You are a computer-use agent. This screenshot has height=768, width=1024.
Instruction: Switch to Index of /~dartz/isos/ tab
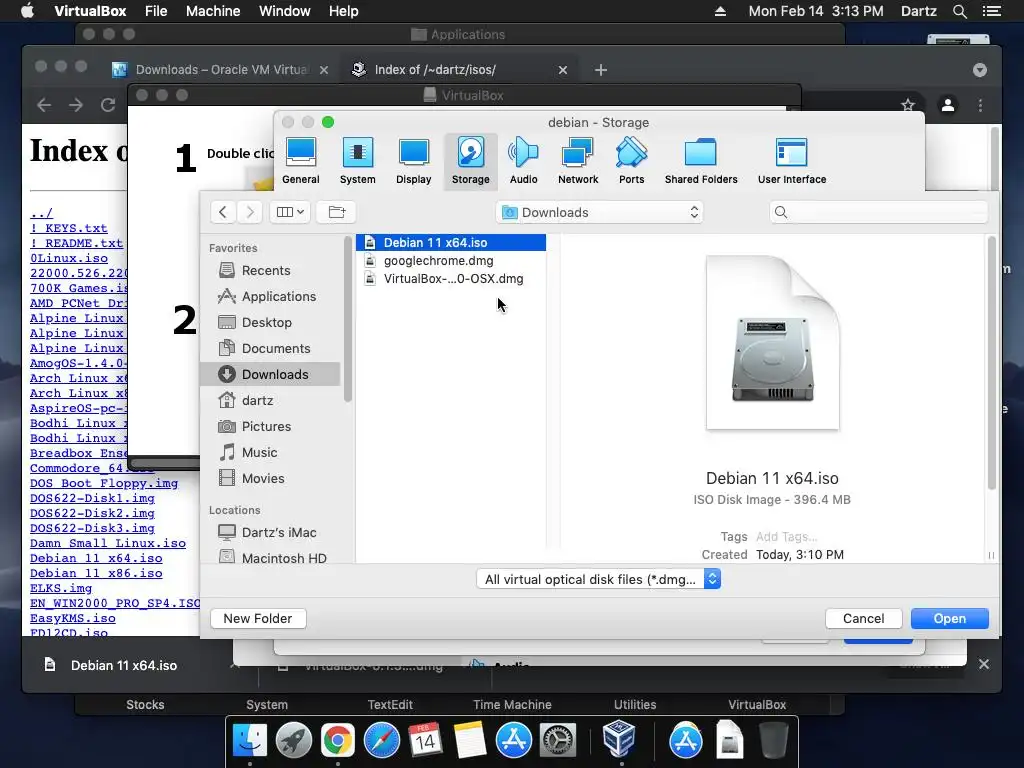(x=459, y=69)
